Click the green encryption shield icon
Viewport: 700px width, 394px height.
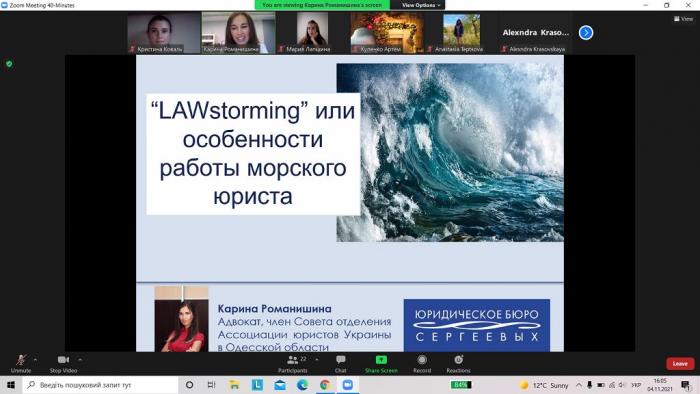pos(9,64)
